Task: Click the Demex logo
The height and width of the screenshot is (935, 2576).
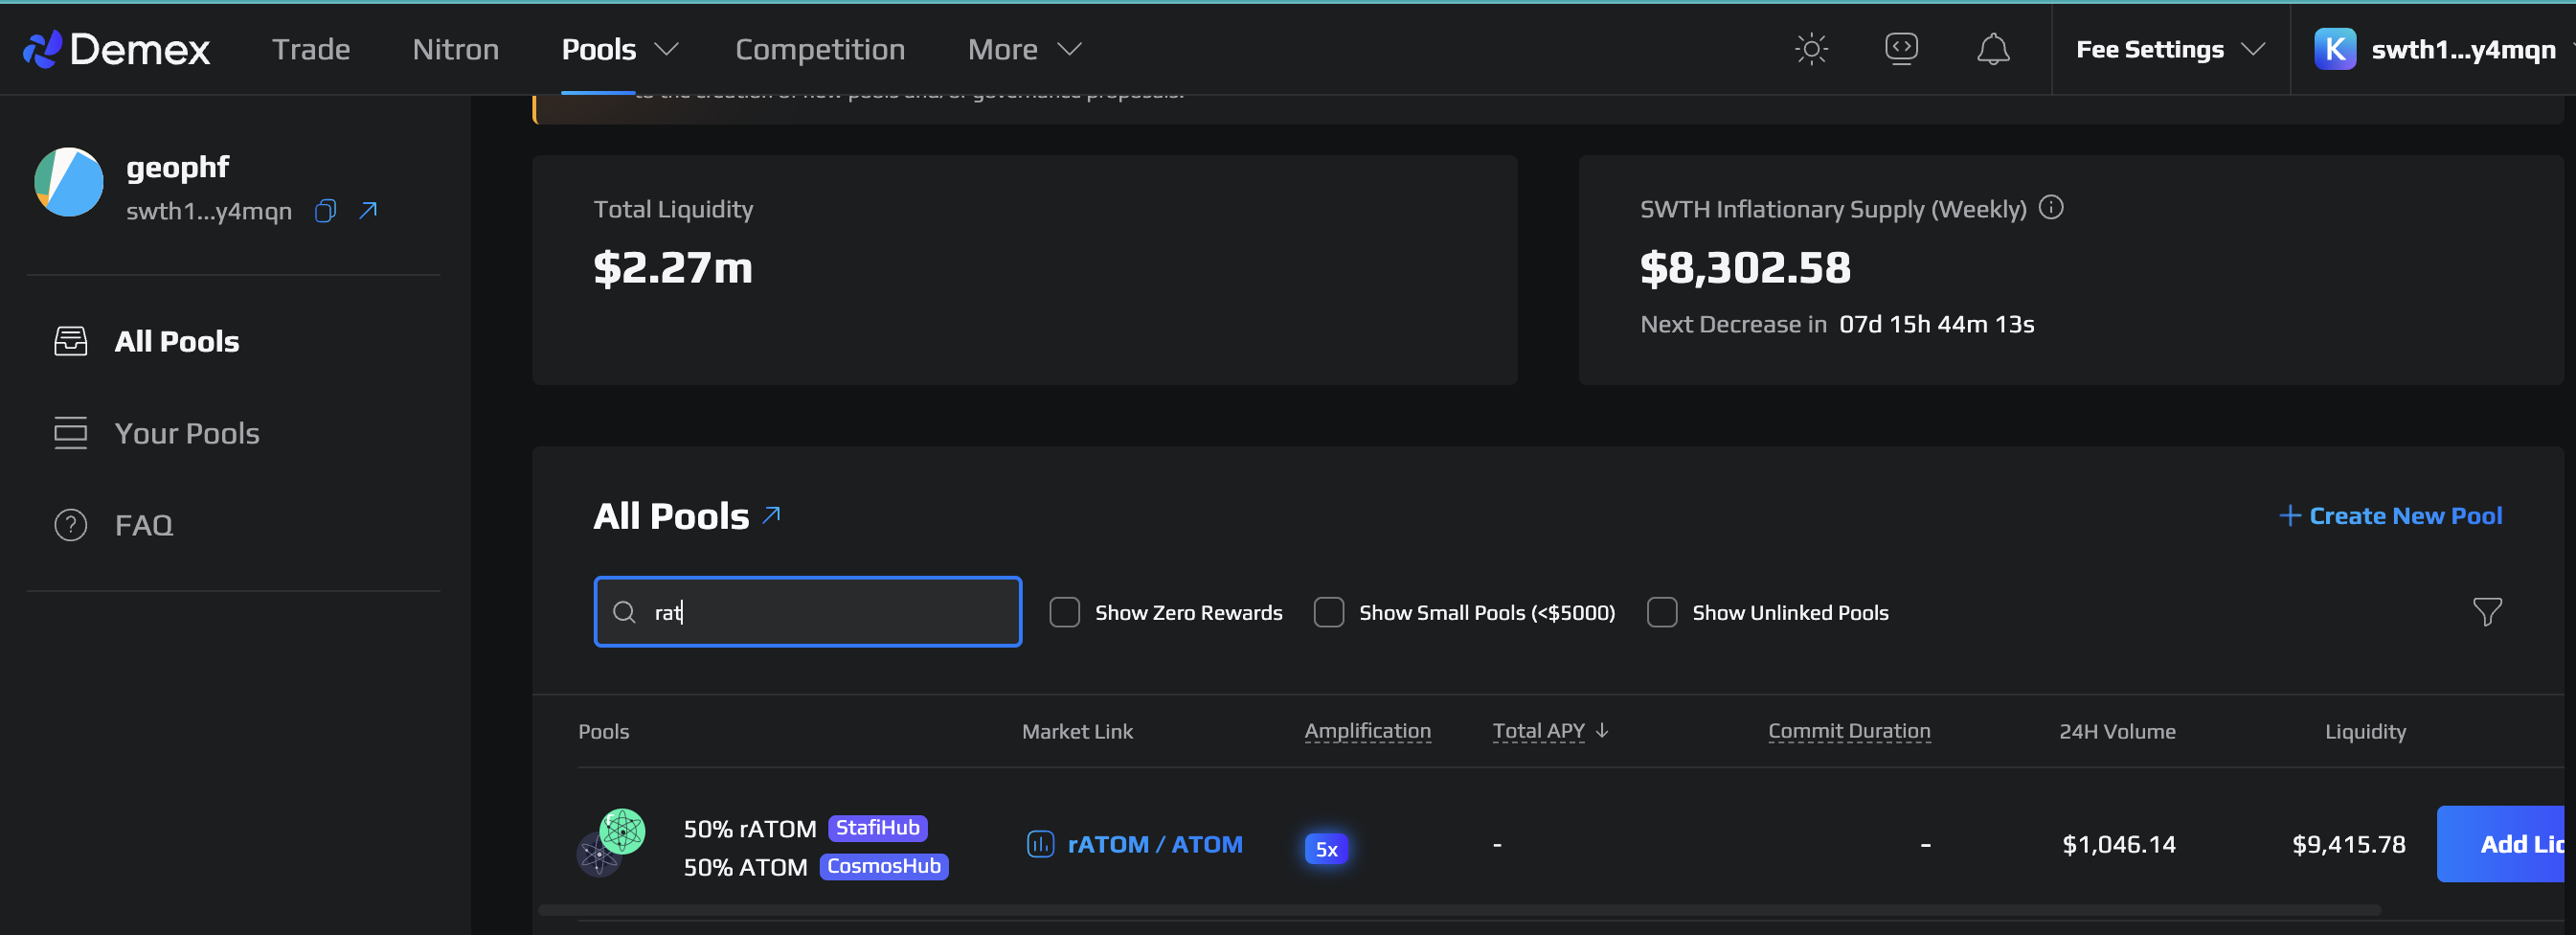Action: [116, 49]
